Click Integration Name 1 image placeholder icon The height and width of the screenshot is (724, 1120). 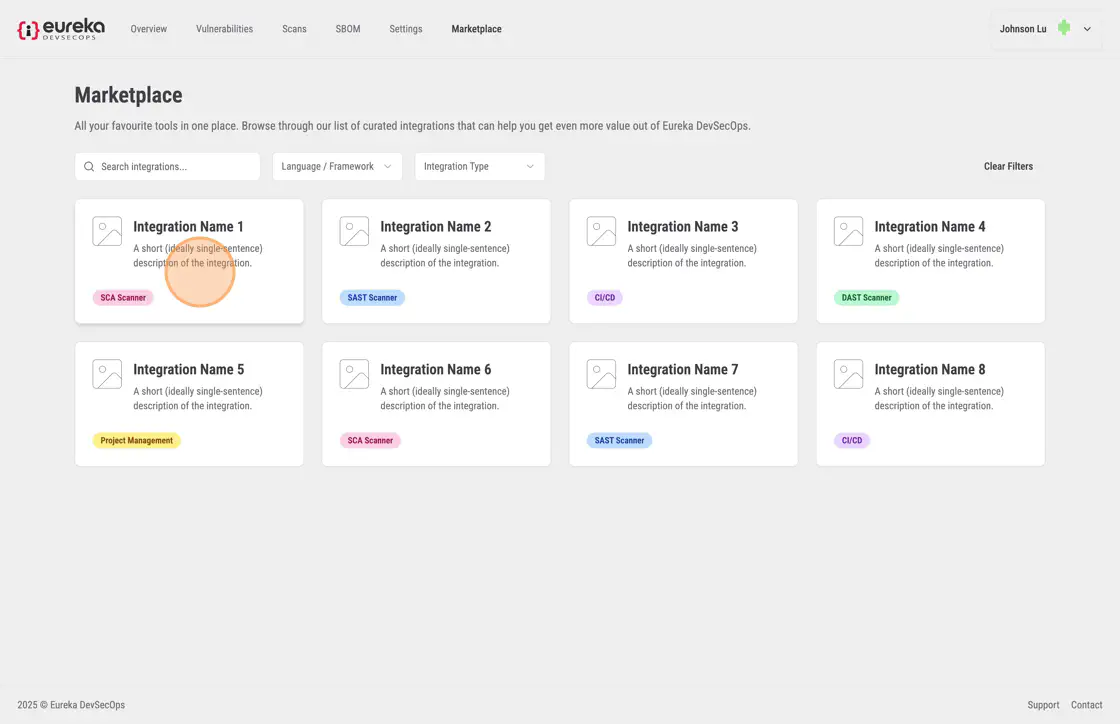tap(107, 231)
